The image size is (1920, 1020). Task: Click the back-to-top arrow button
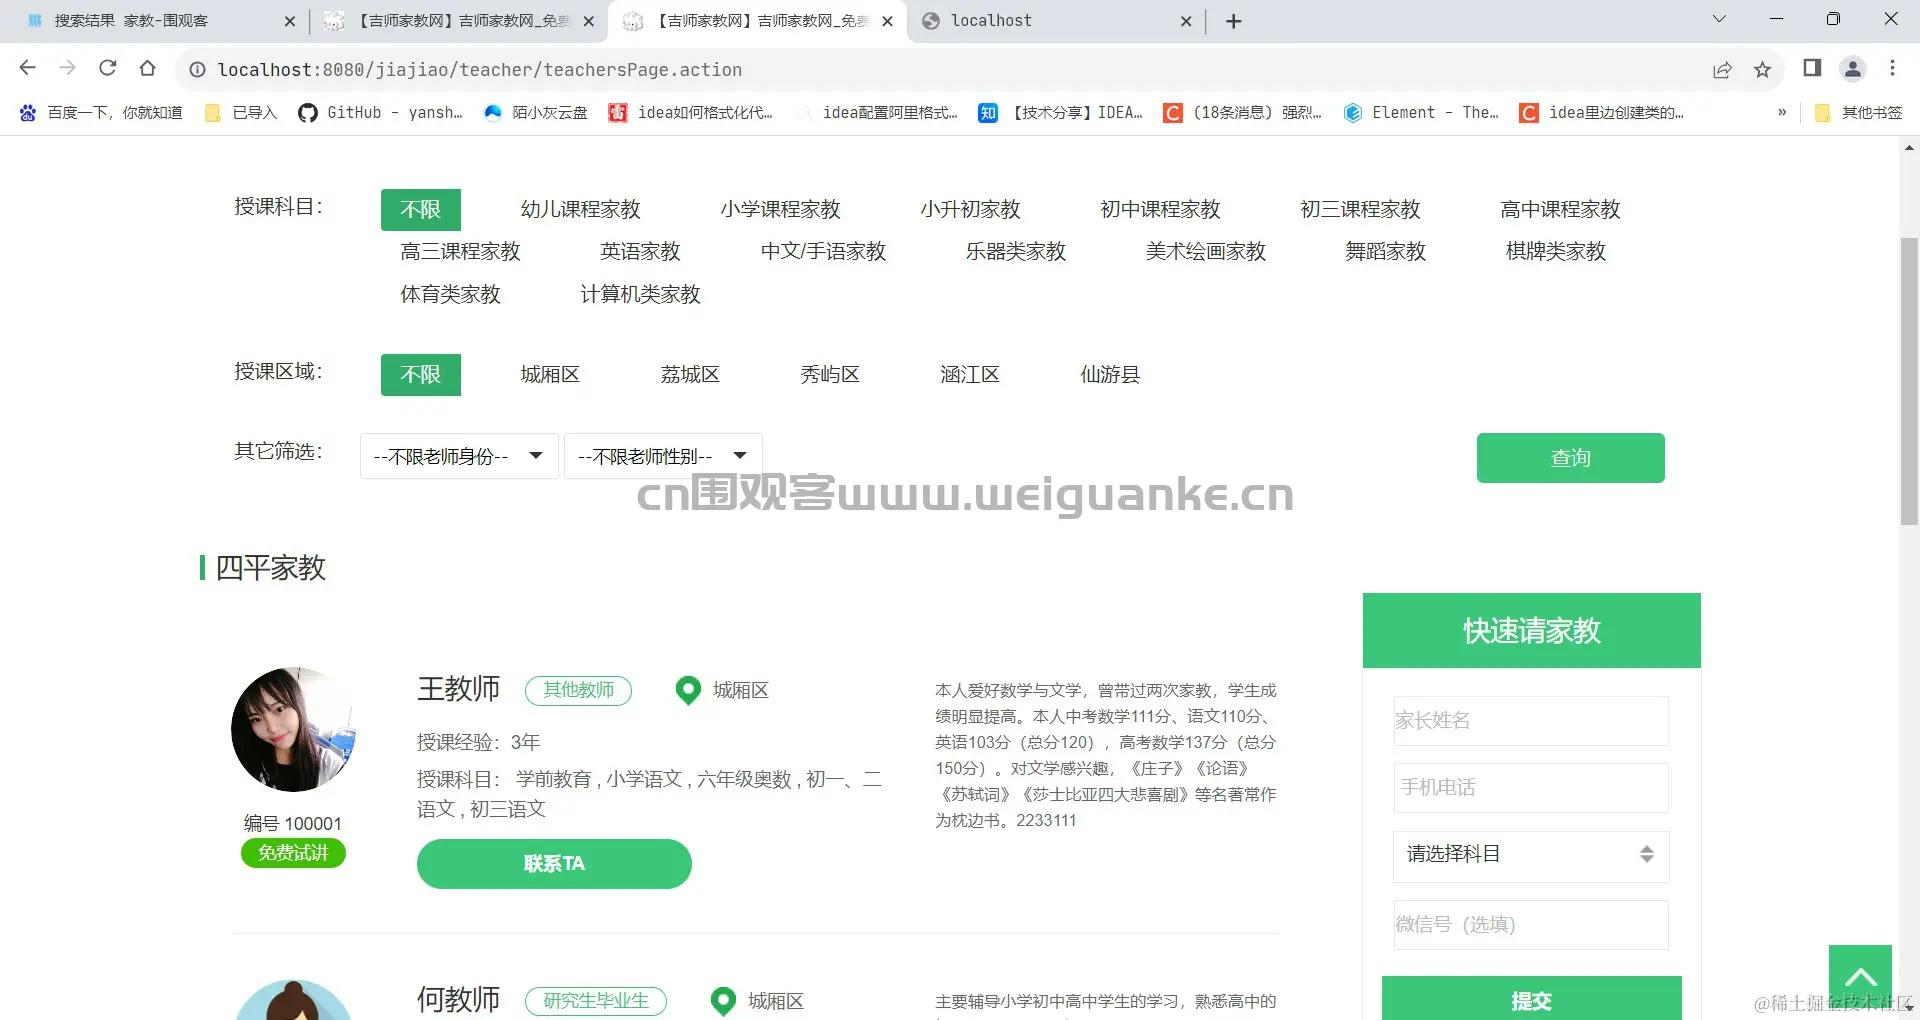pos(1860,977)
